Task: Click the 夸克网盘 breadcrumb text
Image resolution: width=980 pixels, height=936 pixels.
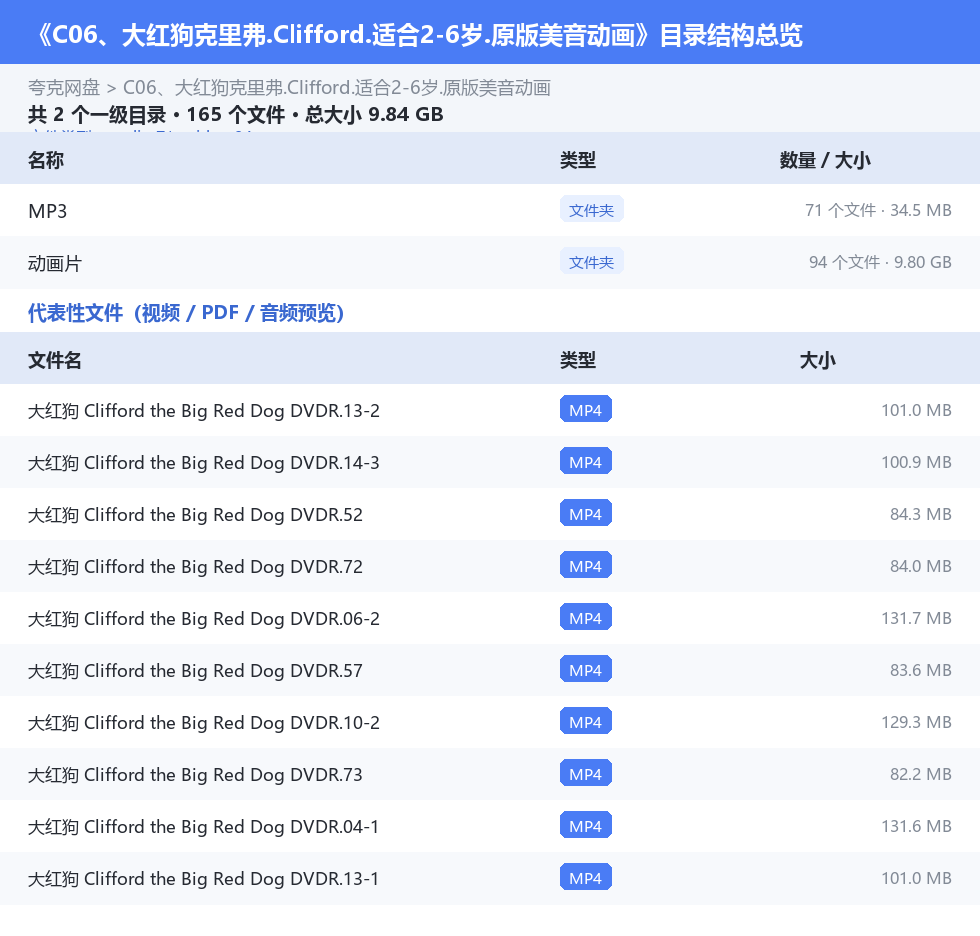Action: [x=64, y=87]
